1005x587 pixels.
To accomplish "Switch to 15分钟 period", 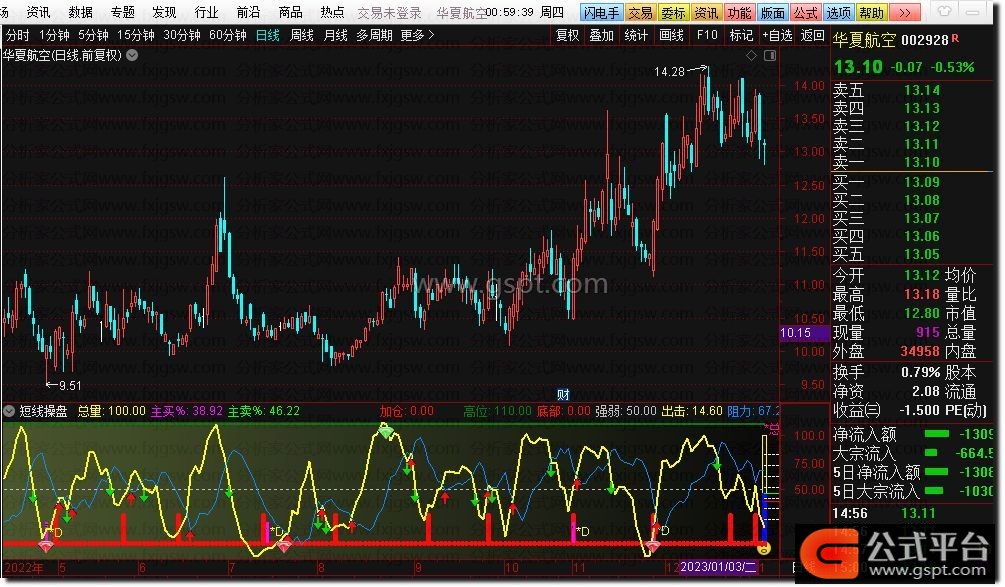I will click(x=136, y=35).
